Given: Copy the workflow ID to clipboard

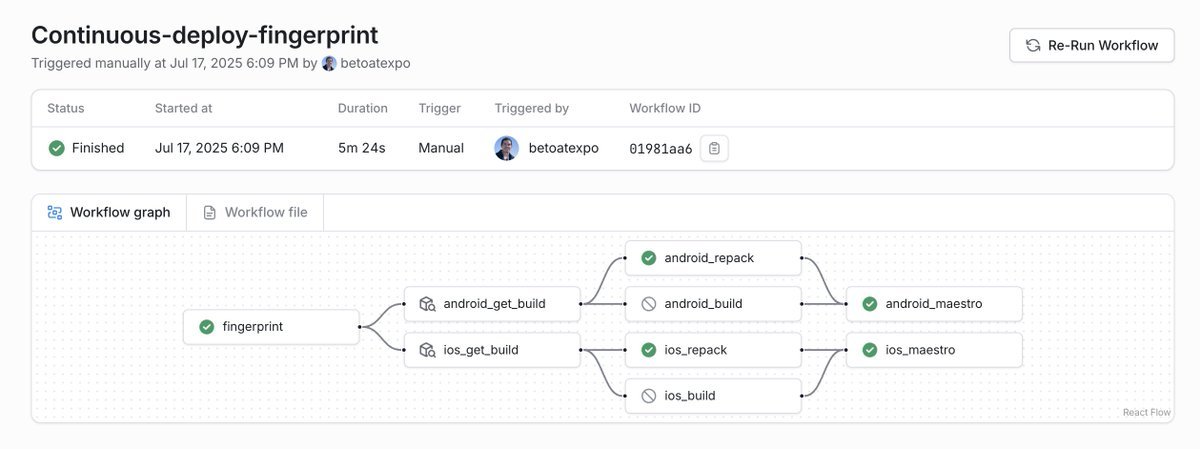Looking at the screenshot, I should coord(714,148).
